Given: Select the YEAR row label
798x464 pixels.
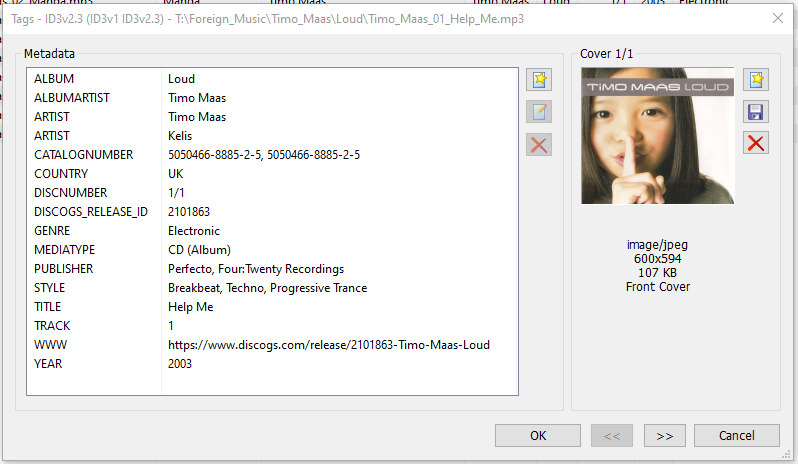Looking at the screenshot, I should coord(48,364).
